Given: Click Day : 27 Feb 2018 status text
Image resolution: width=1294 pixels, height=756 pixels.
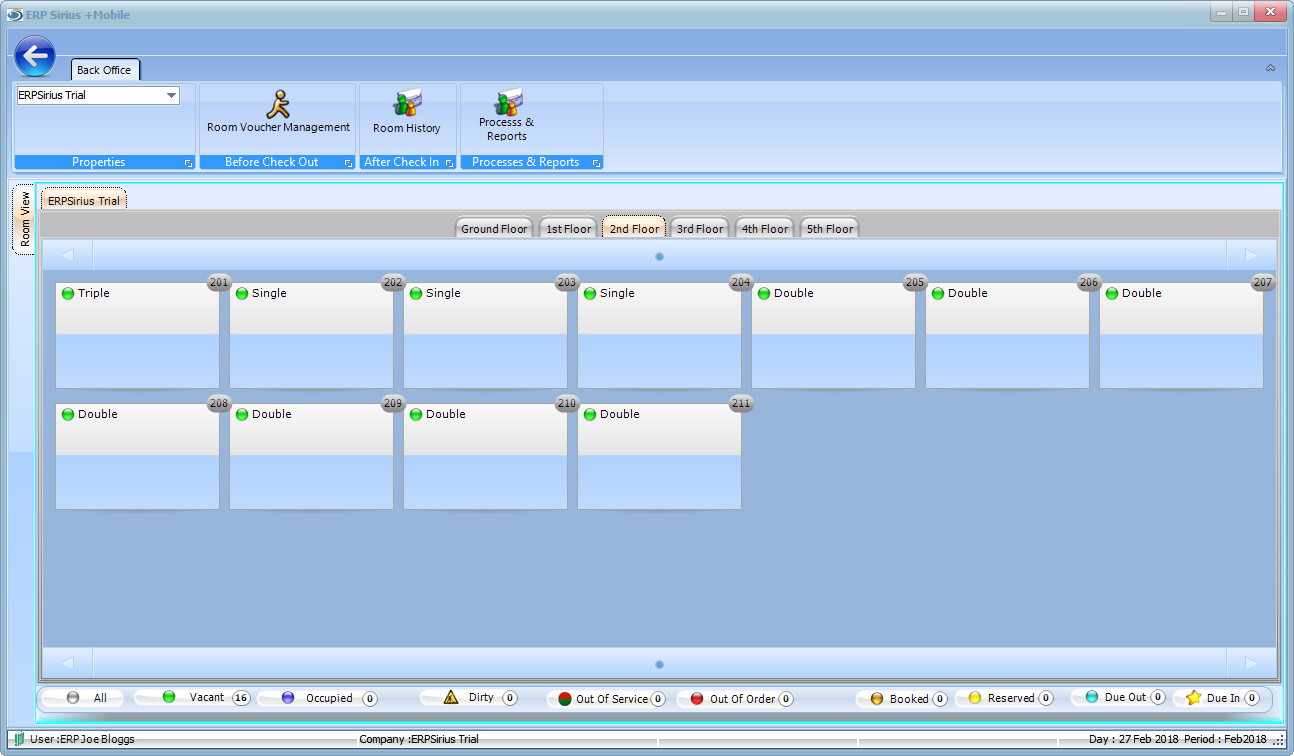Looking at the screenshot, I should coord(1133,739).
